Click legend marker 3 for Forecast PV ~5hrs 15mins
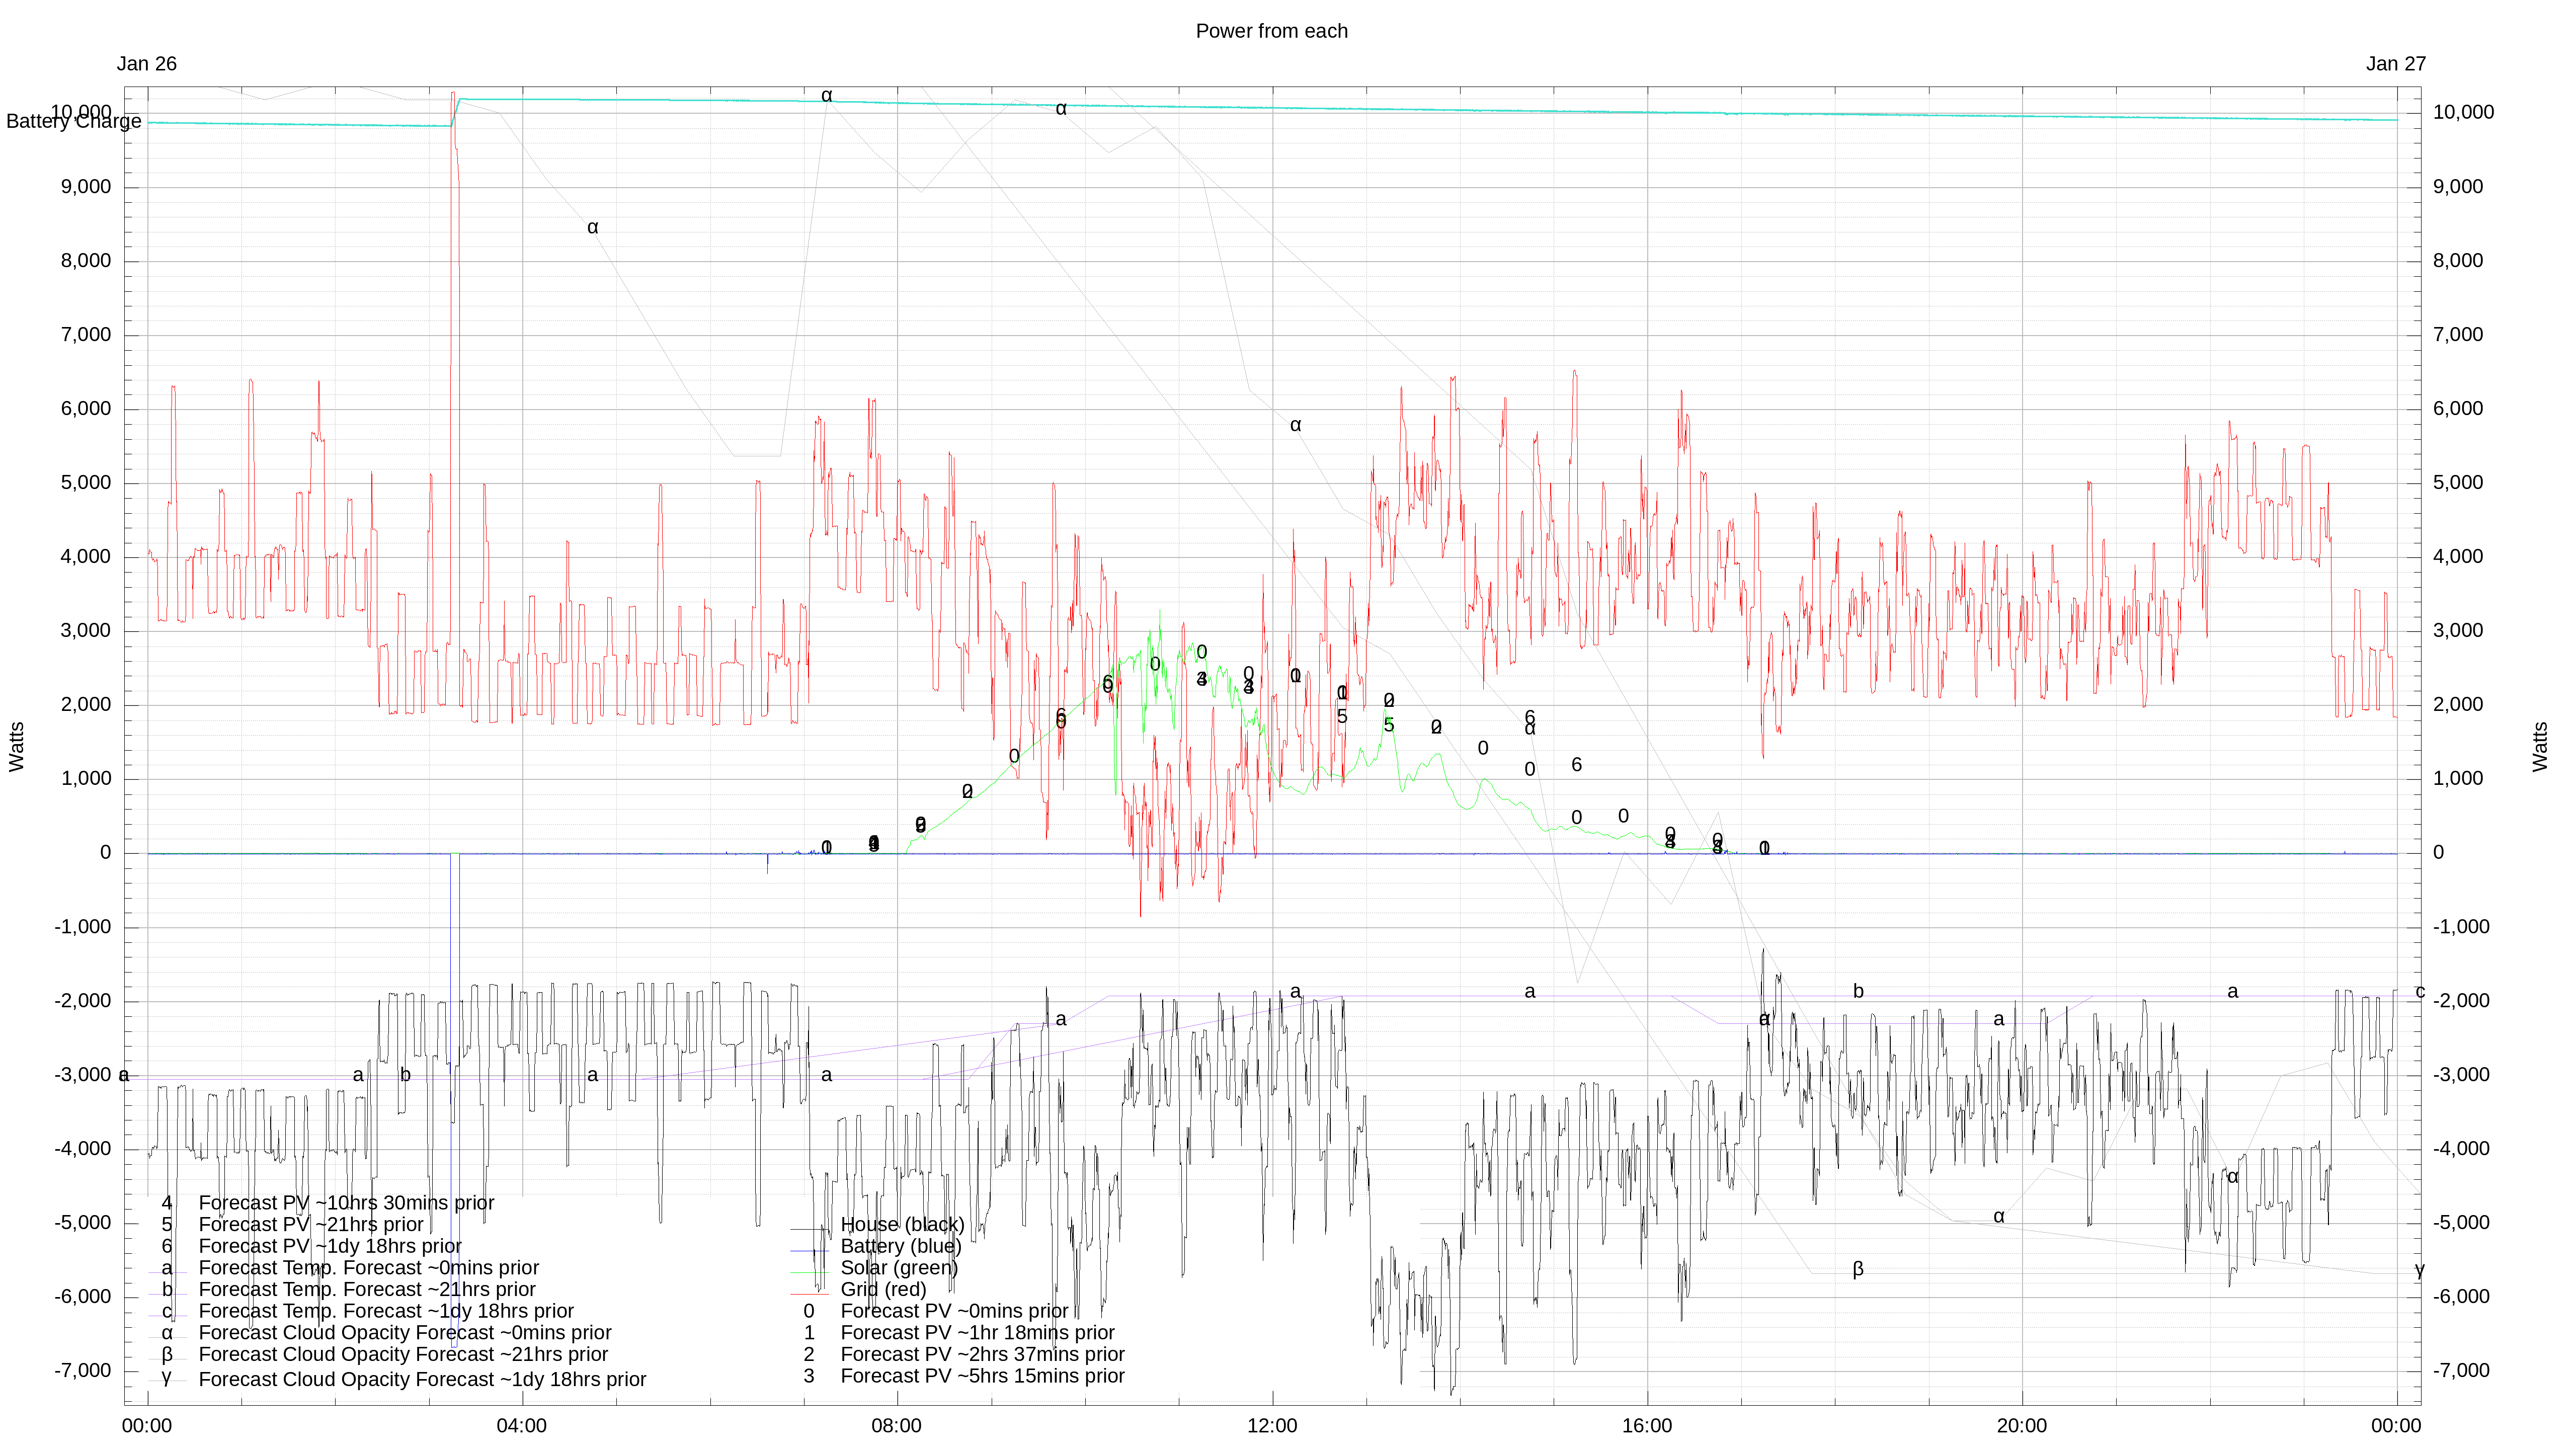2576x1449 pixels. pyautogui.click(x=809, y=1377)
